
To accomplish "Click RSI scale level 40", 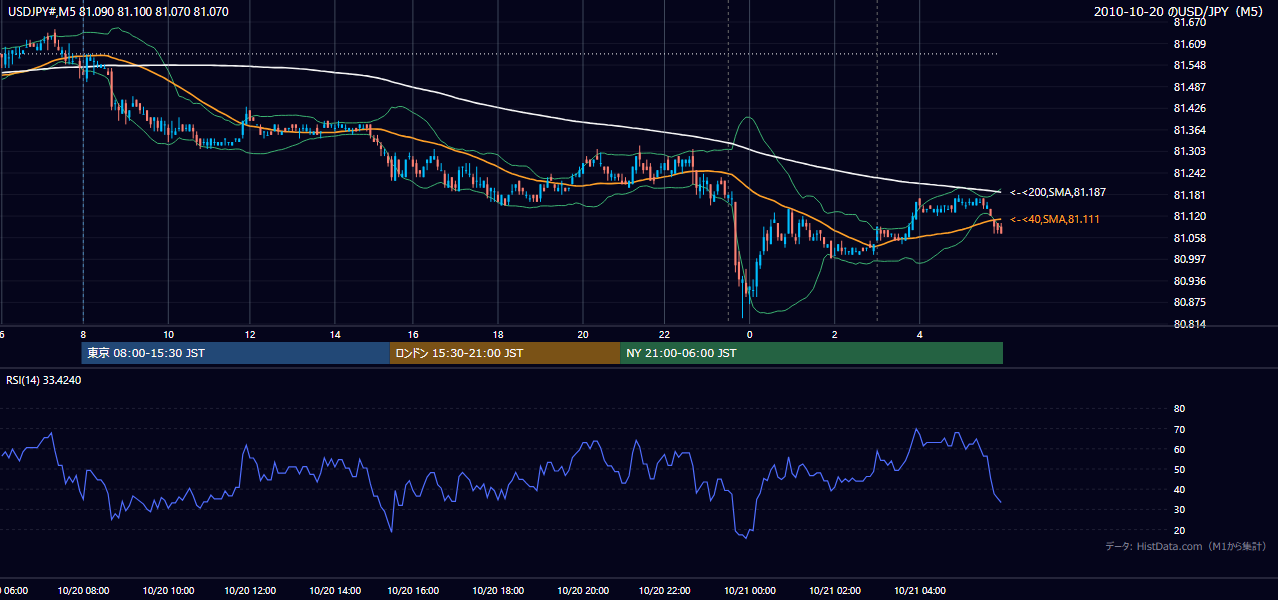I will pos(1179,489).
